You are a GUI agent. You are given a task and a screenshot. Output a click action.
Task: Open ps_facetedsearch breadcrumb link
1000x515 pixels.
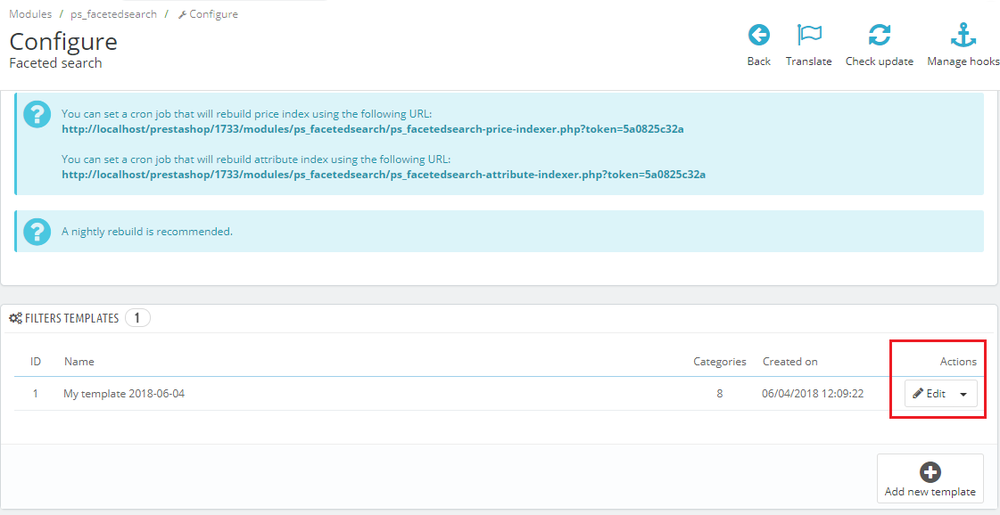click(114, 14)
